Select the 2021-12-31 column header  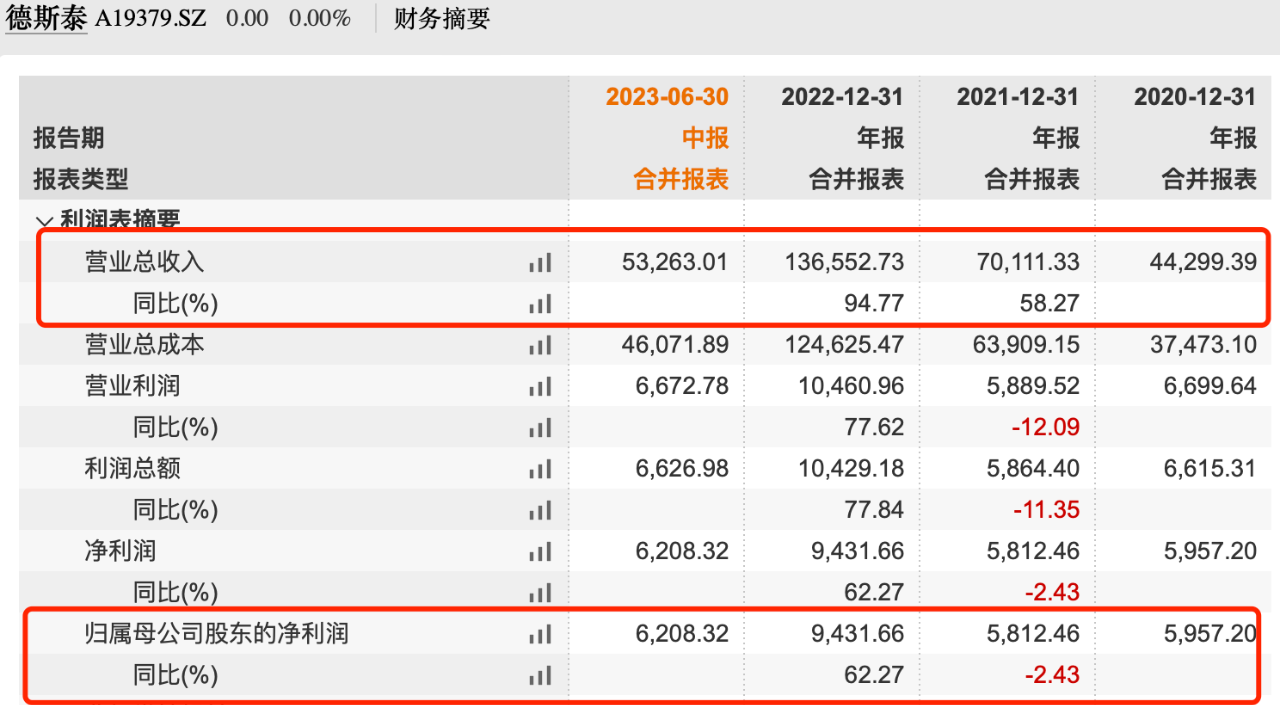(1018, 97)
